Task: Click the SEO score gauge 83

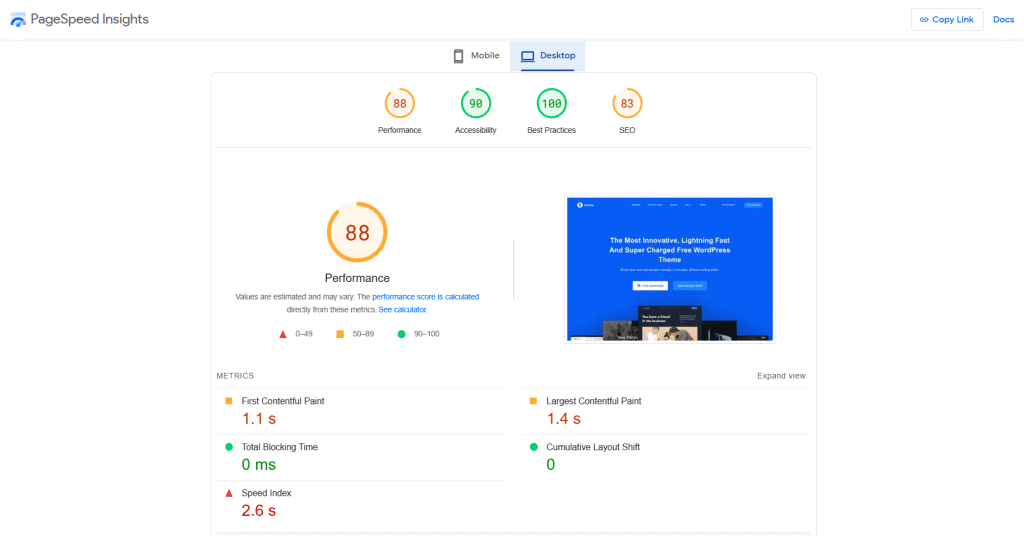Action: [x=627, y=103]
